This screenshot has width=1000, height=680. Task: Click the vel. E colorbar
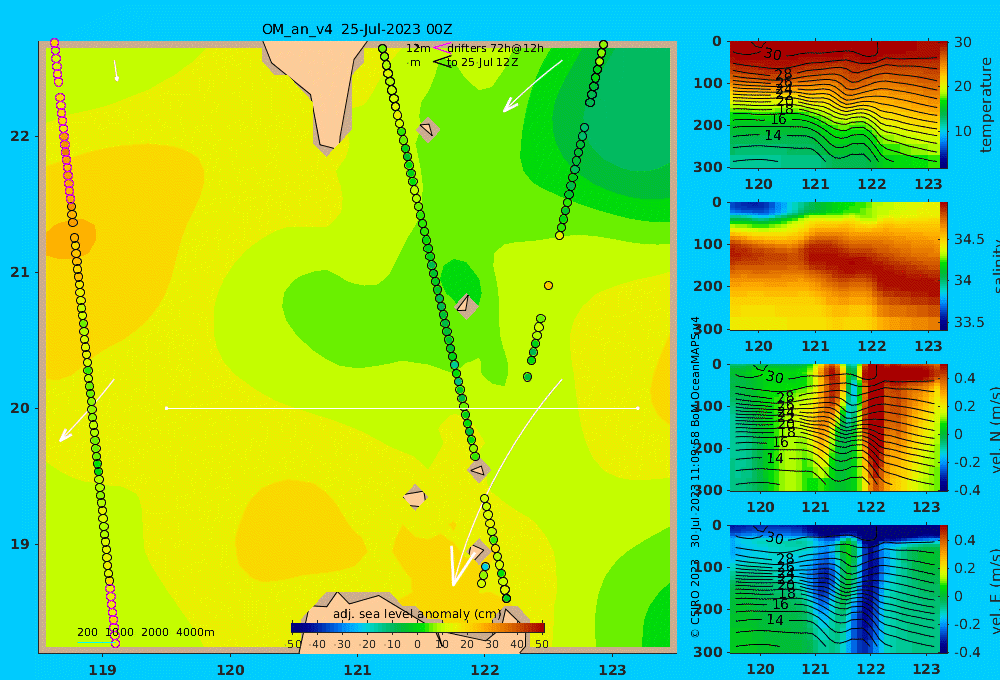943,589
